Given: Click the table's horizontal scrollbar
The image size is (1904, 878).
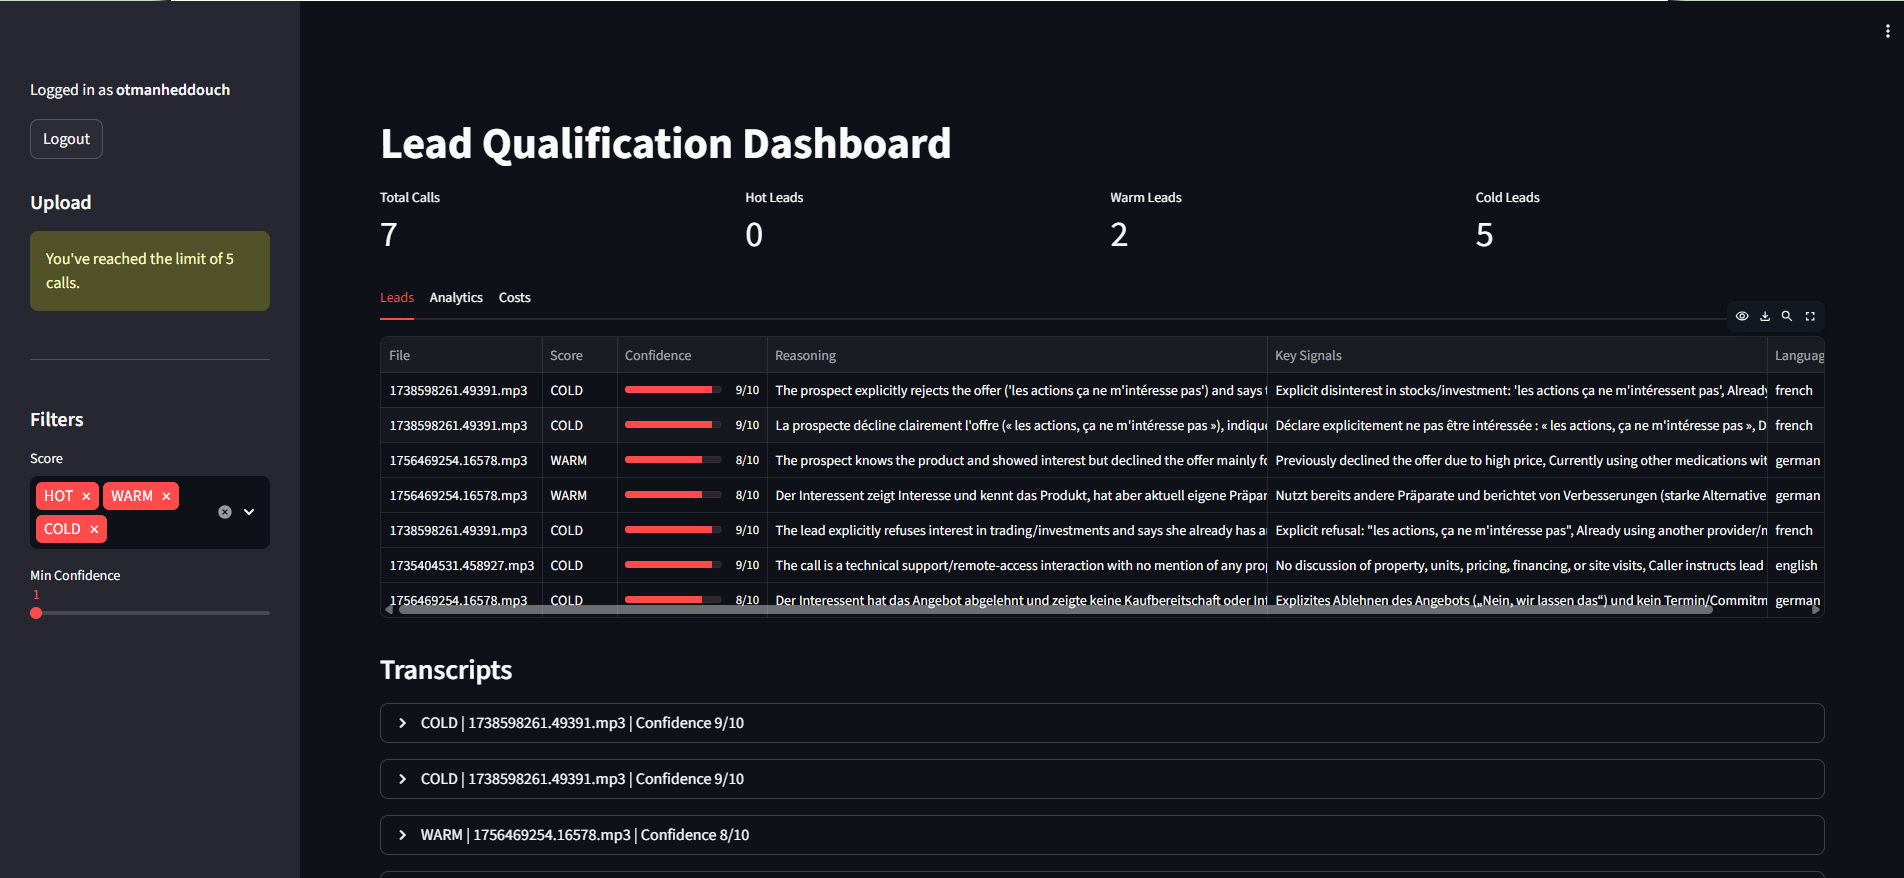Looking at the screenshot, I should [1055, 609].
